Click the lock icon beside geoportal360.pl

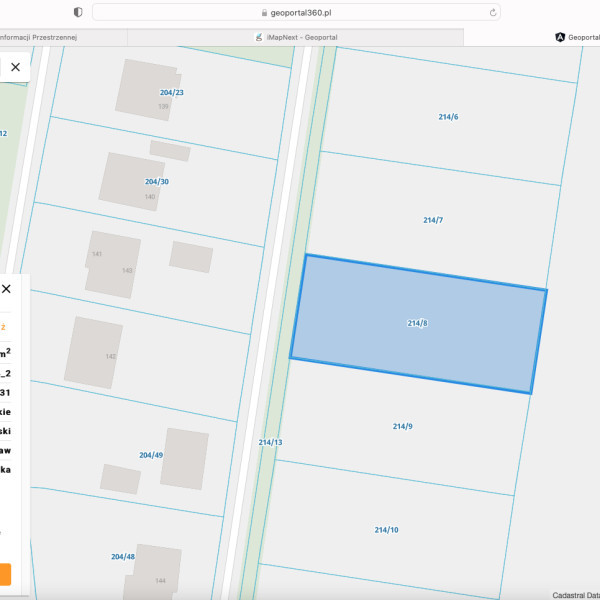pos(264,13)
